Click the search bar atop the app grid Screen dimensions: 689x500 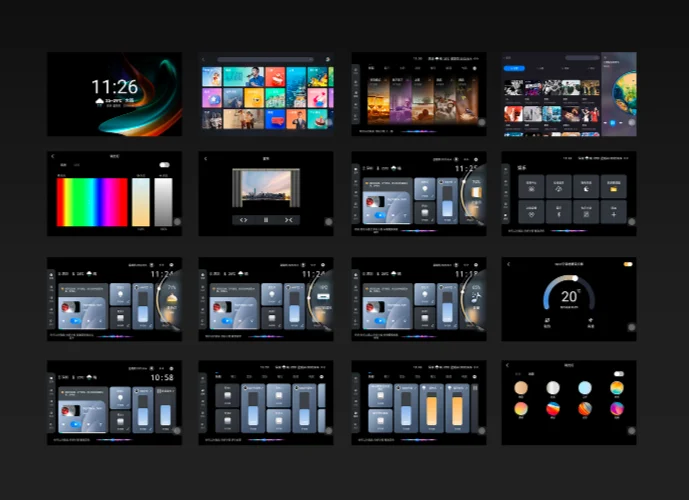265,59
